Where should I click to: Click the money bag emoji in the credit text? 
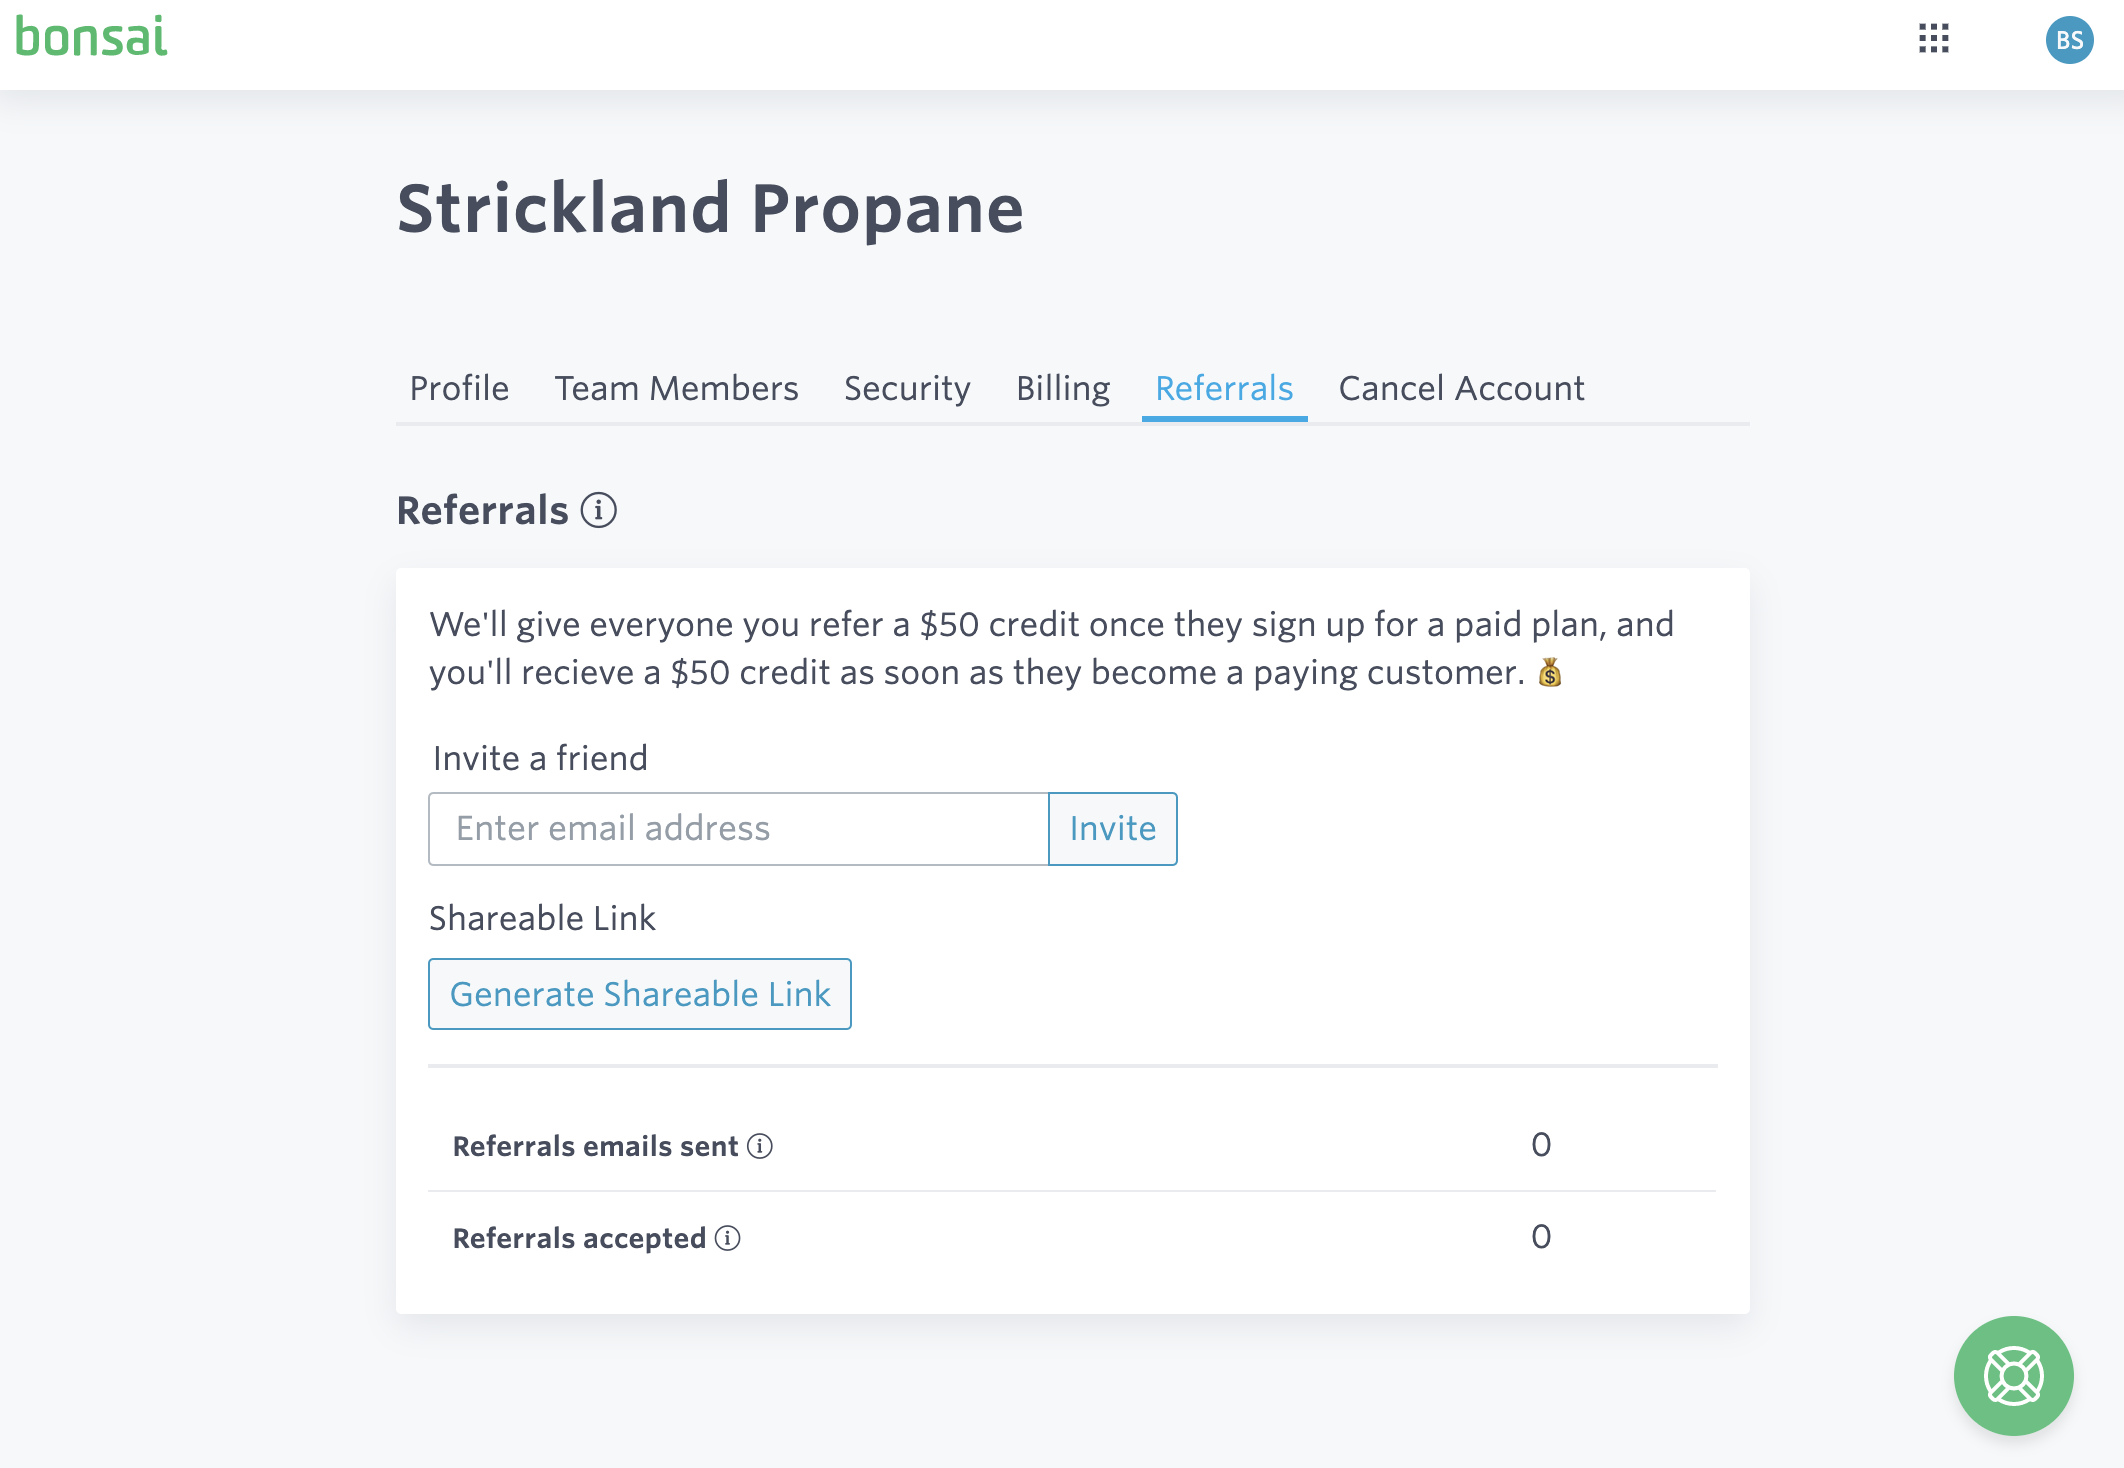click(1550, 673)
